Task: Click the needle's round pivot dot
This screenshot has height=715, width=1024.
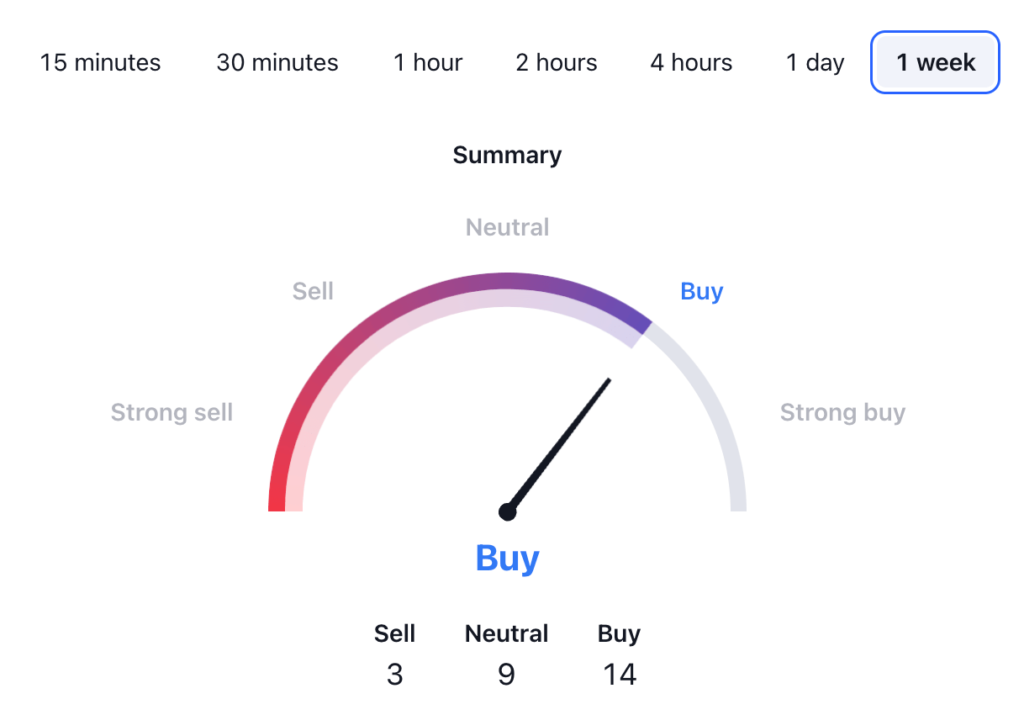Action: [508, 512]
